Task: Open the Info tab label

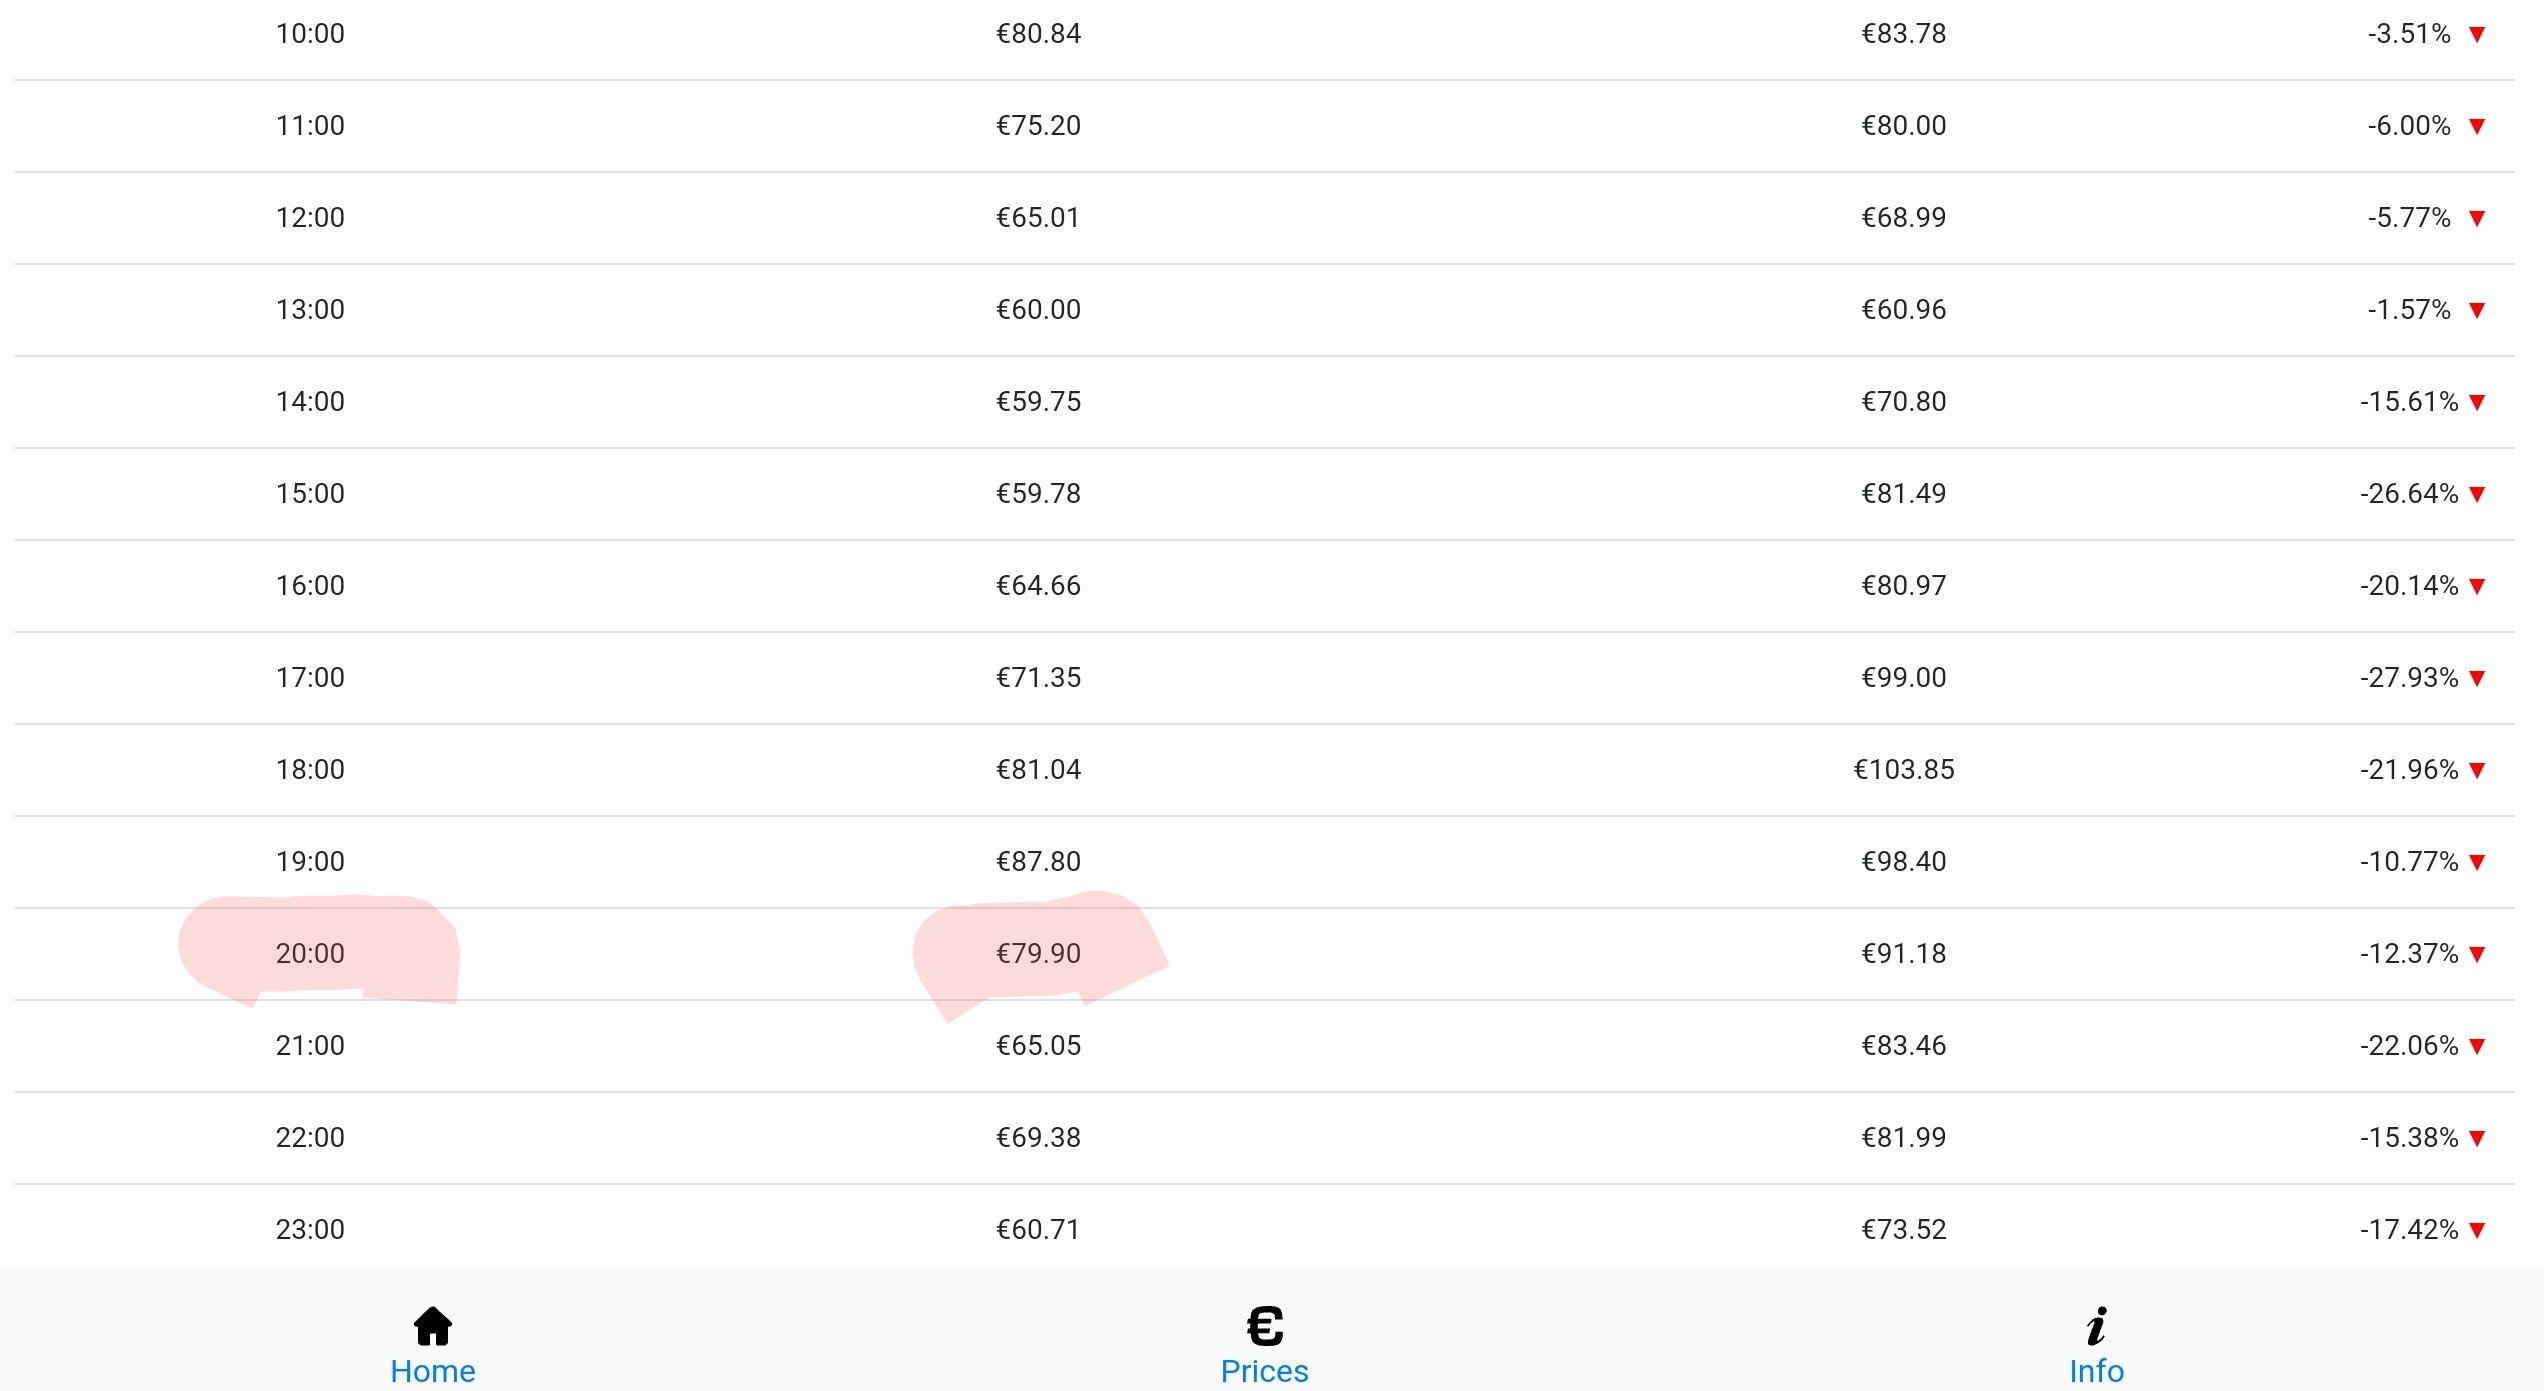Action: (x=2097, y=1371)
